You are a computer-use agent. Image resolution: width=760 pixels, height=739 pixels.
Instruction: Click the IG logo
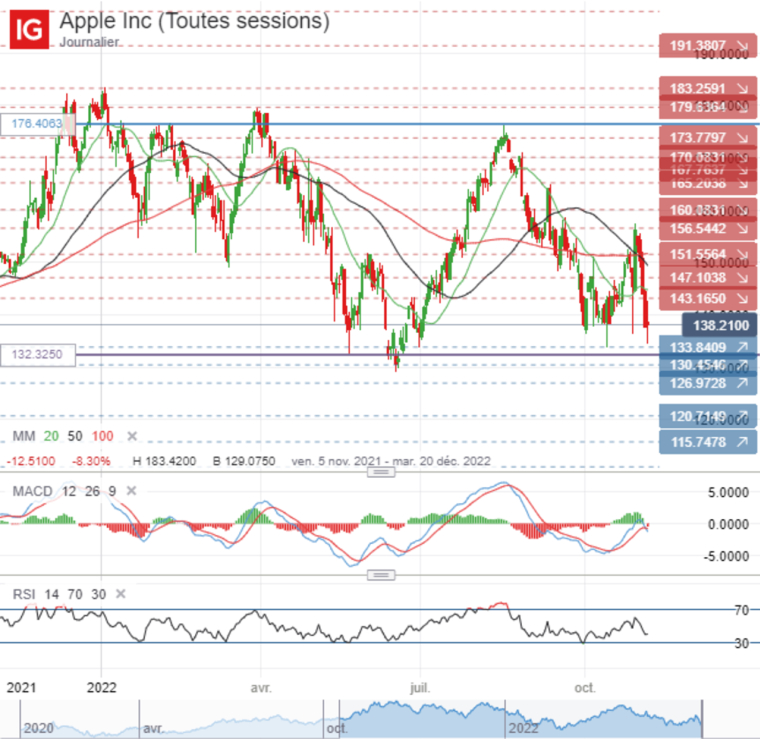[x=29, y=30]
